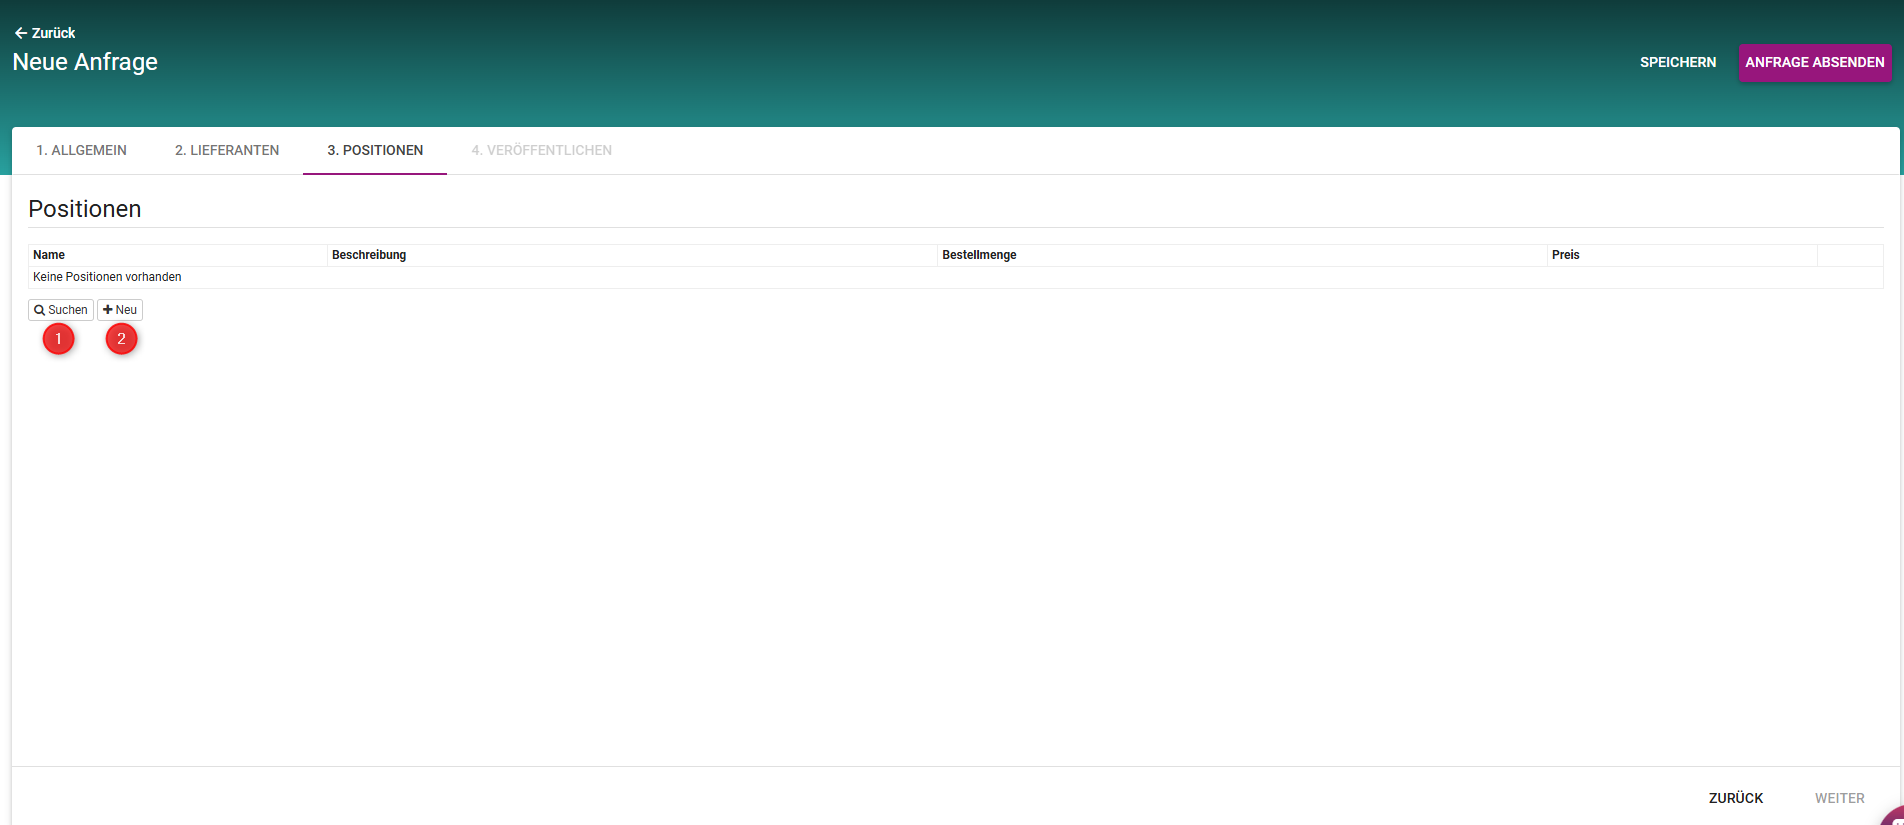1904x825 pixels.
Task: Click the Beschreibung column header
Action: [369, 255]
